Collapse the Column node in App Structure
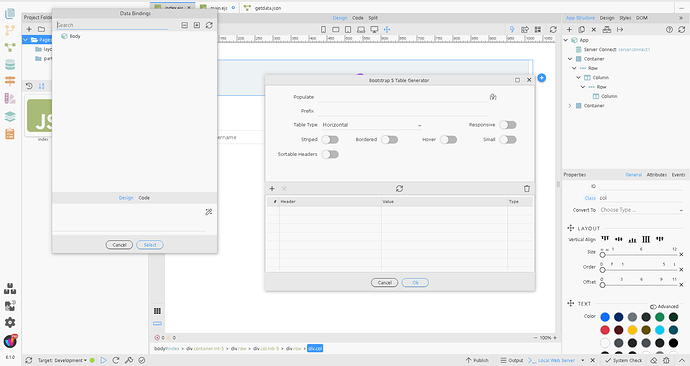The height and width of the screenshot is (366, 690). click(x=579, y=77)
